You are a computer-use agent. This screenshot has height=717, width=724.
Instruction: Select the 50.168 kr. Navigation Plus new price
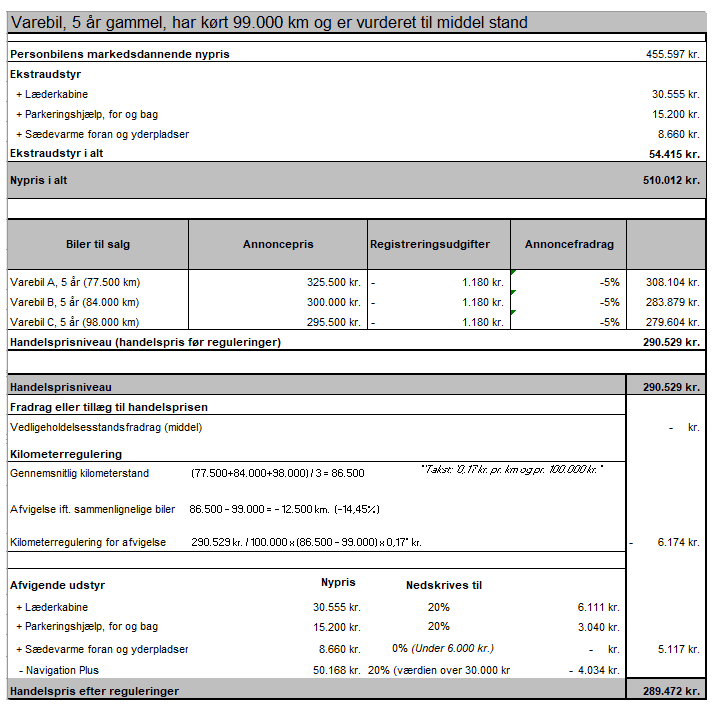pos(336,670)
